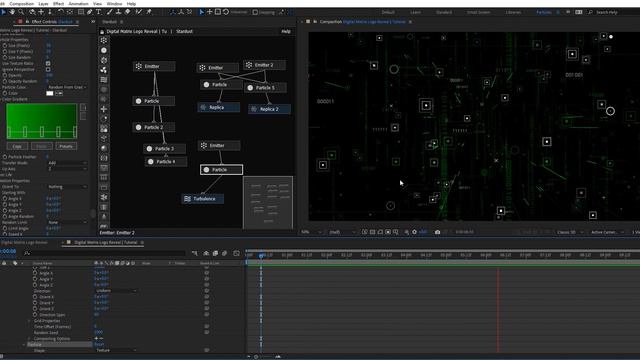The height and width of the screenshot is (360, 640).
Task: Toggle motion blur icon in timeline
Action: 224,253
